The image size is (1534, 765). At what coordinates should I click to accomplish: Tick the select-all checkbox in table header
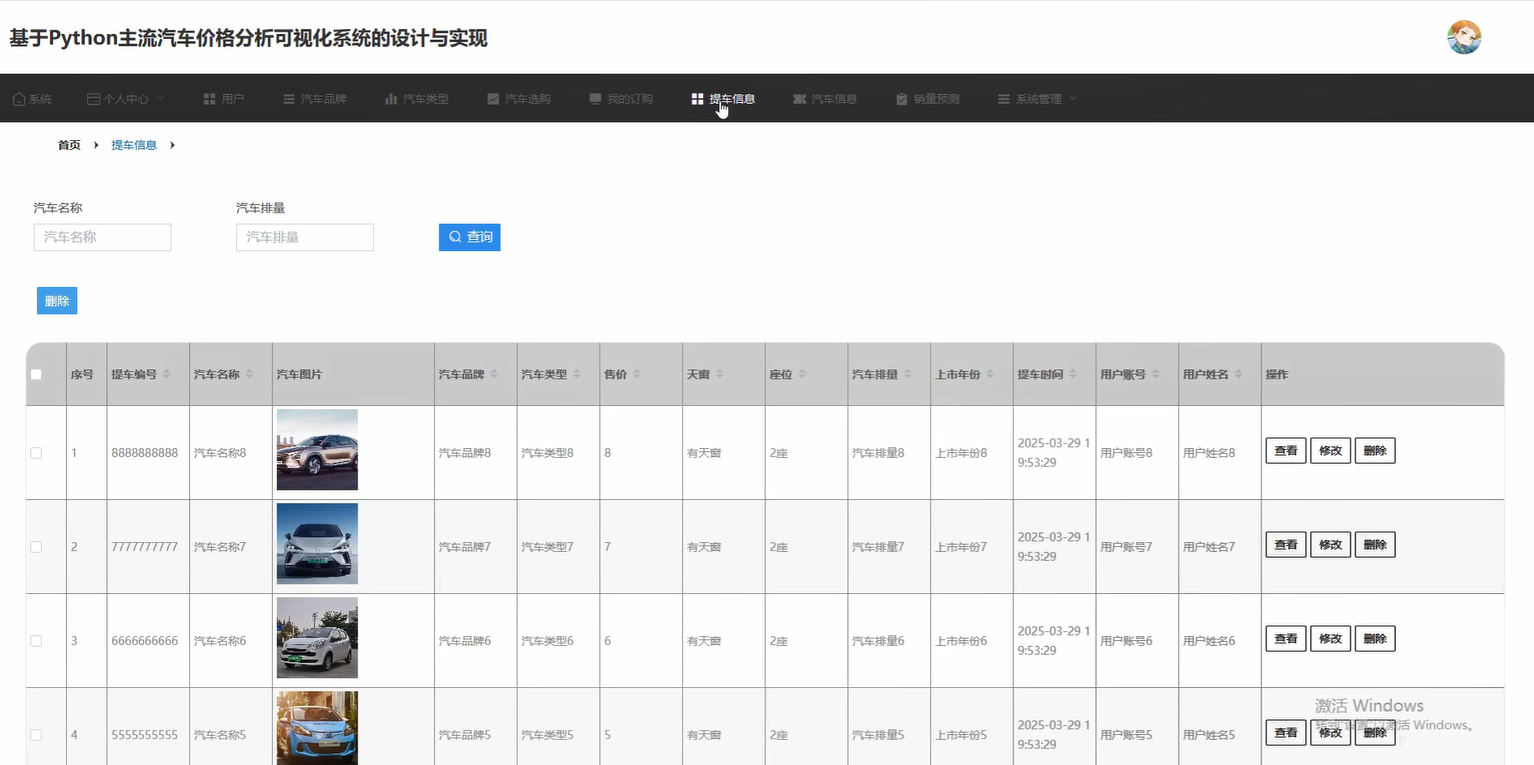[x=36, y=375]
